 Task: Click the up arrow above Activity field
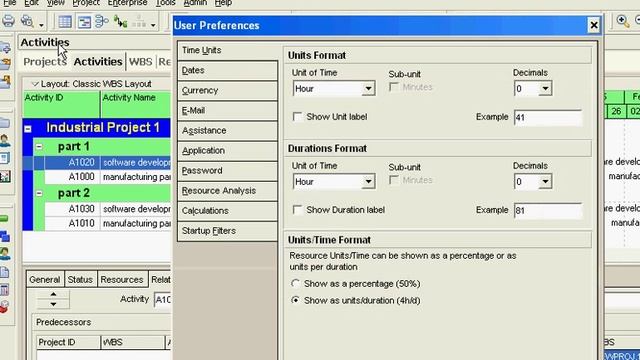pos(53,294)
